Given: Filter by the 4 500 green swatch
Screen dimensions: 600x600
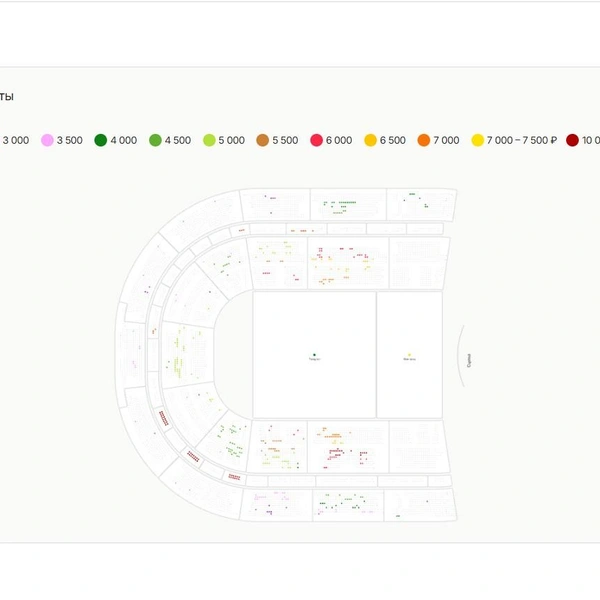Looking at the screenshot, I should pyautogui.click(x=155, y=141).
